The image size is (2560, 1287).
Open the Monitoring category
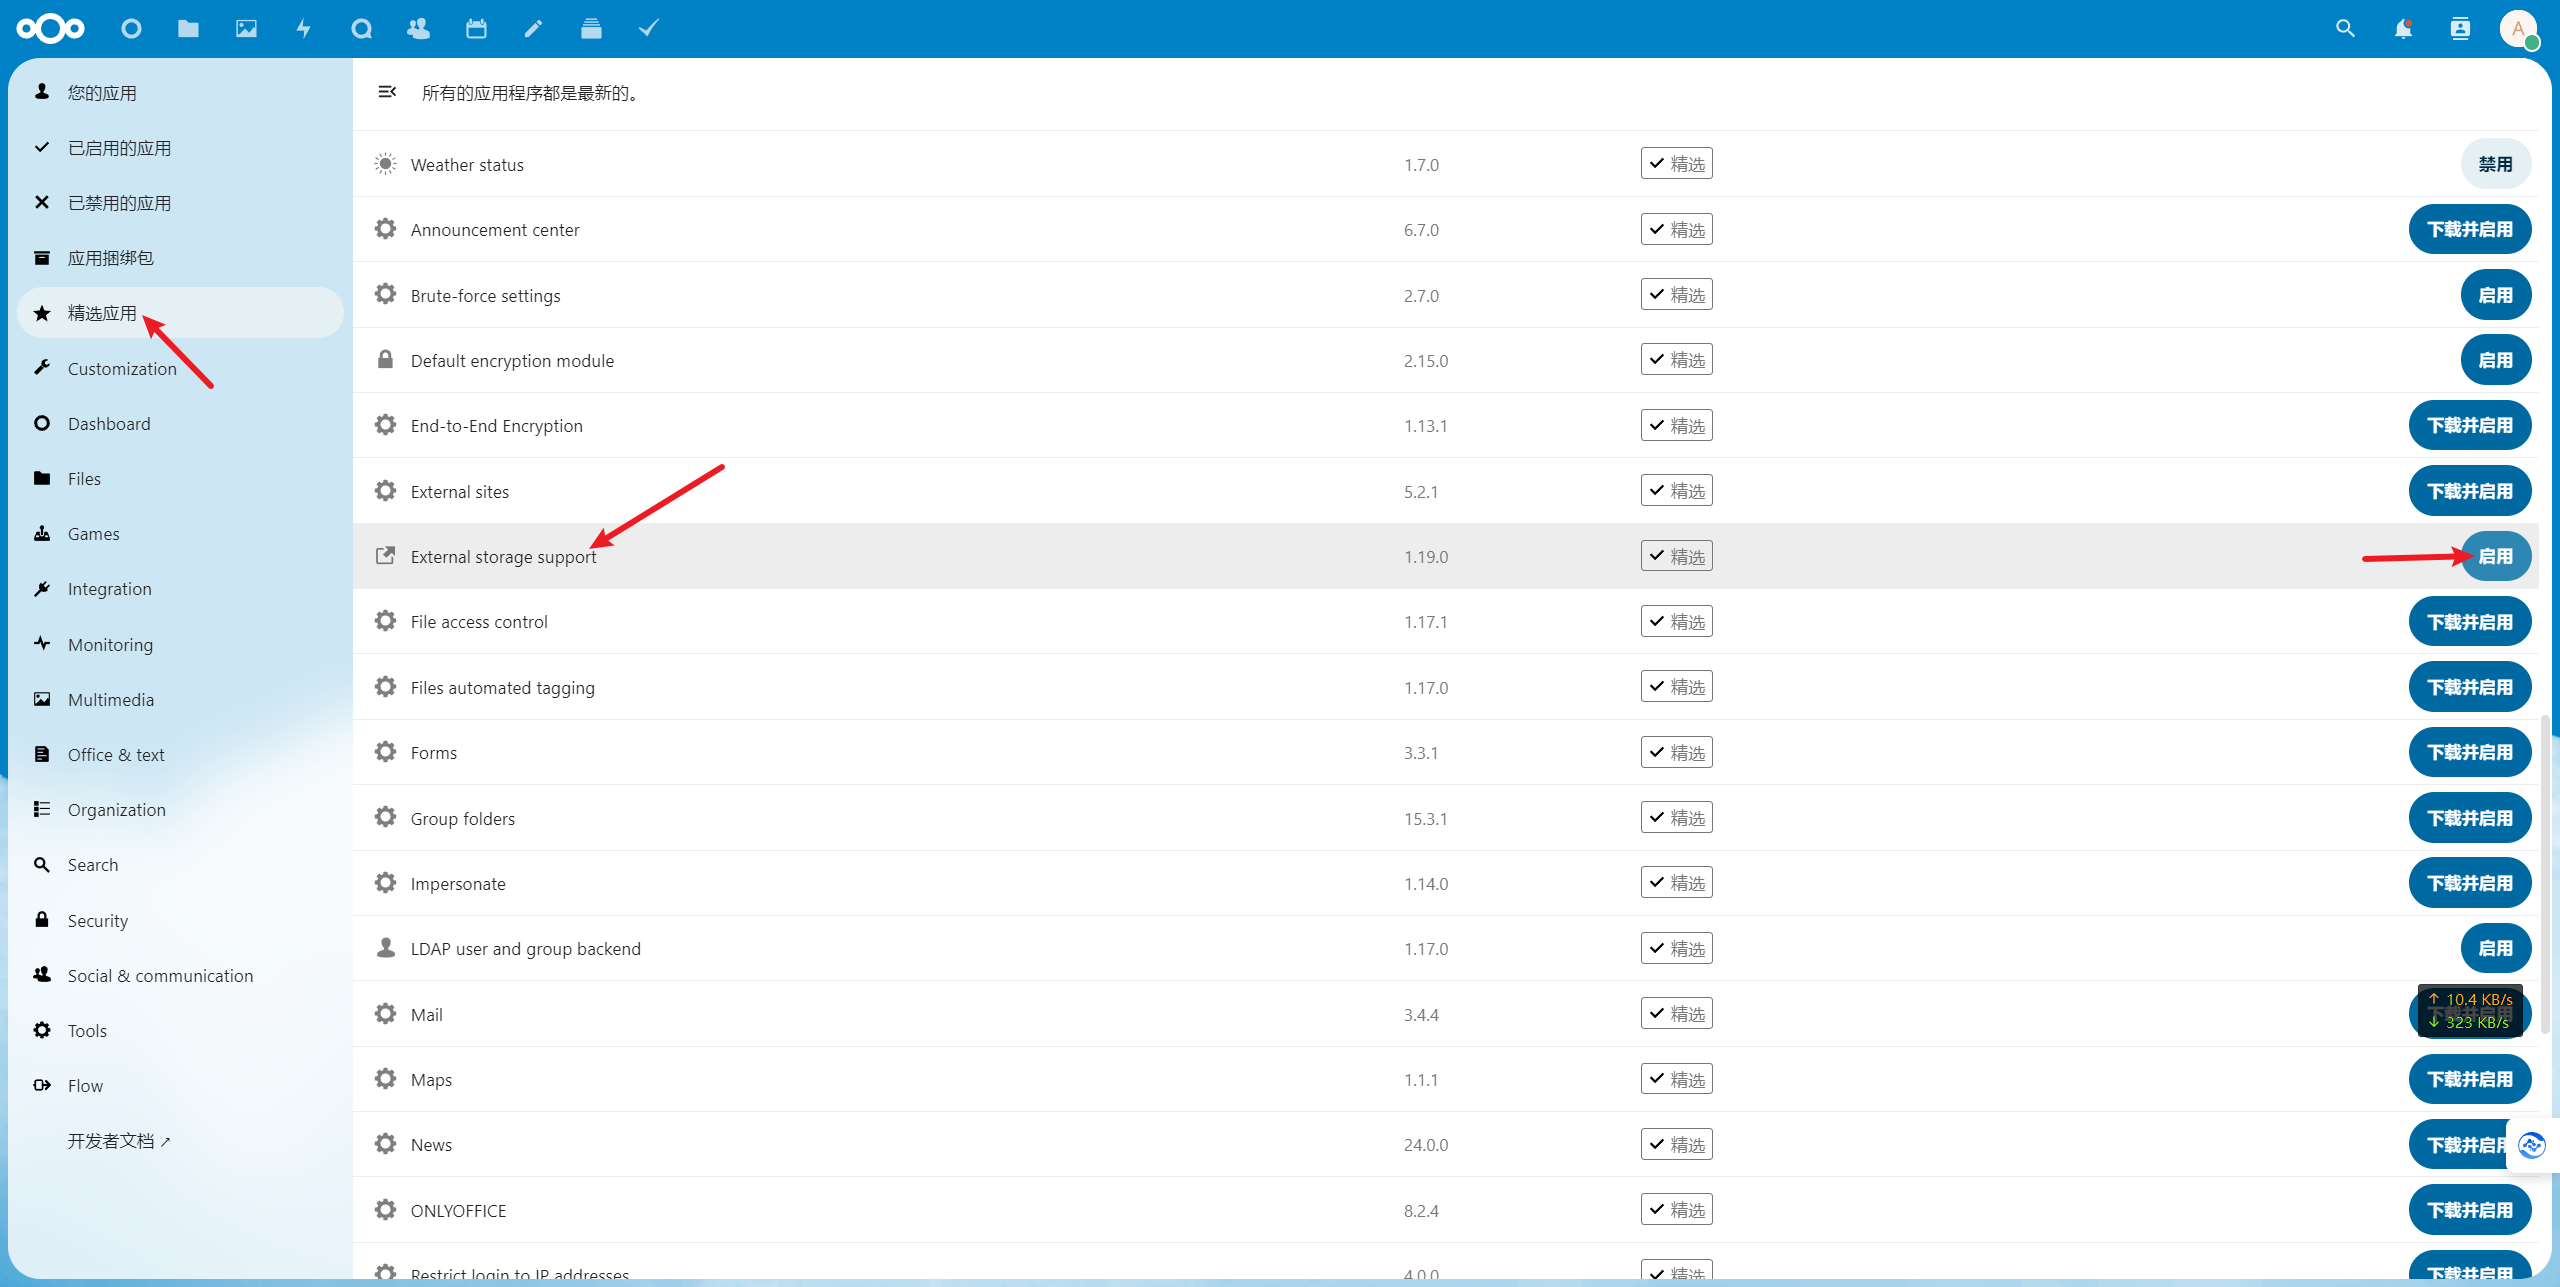click(x=180, y=644)
